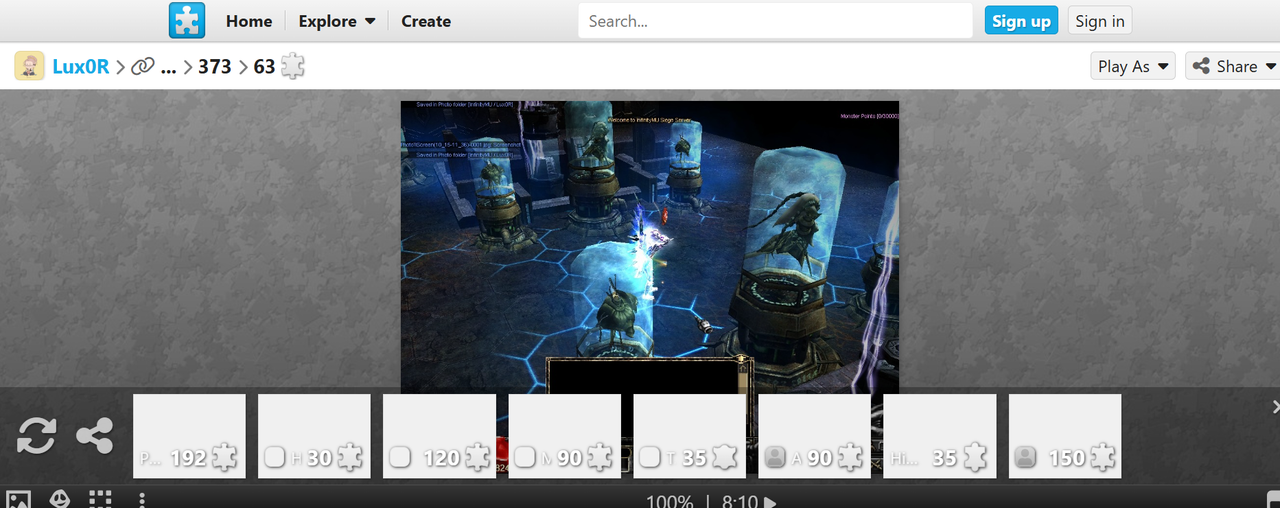Viewport: 1280px width, 508px height.
Task: Go to the Home menu item
Action: (x=249, y=21)
